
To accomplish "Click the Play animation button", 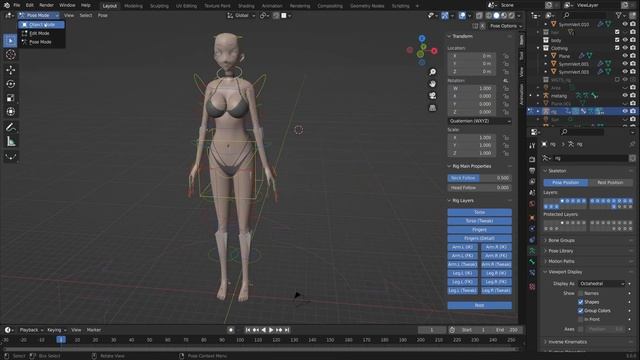I will (271, 330).
